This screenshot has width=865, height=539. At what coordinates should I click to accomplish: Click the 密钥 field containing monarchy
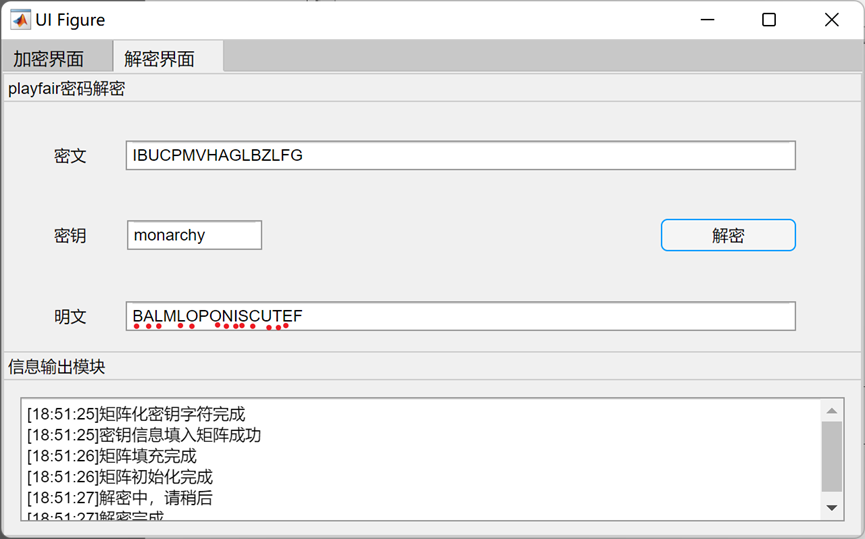pos(194,235)
